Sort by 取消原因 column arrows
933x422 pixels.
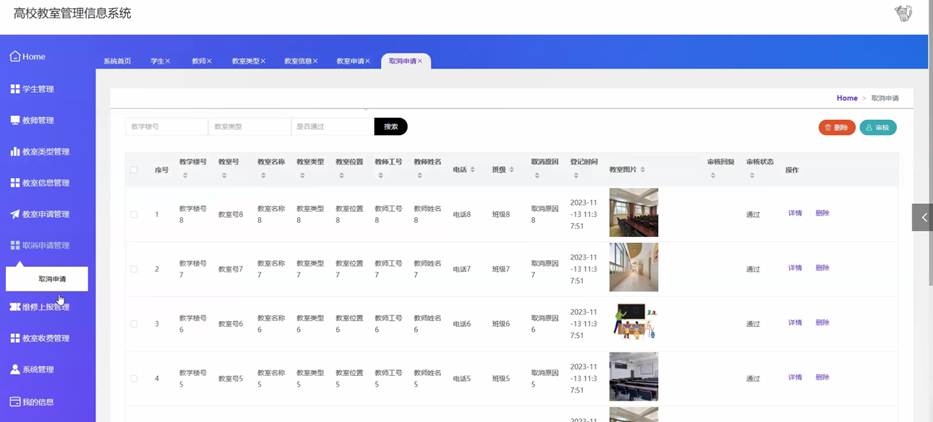pos(537,176)
